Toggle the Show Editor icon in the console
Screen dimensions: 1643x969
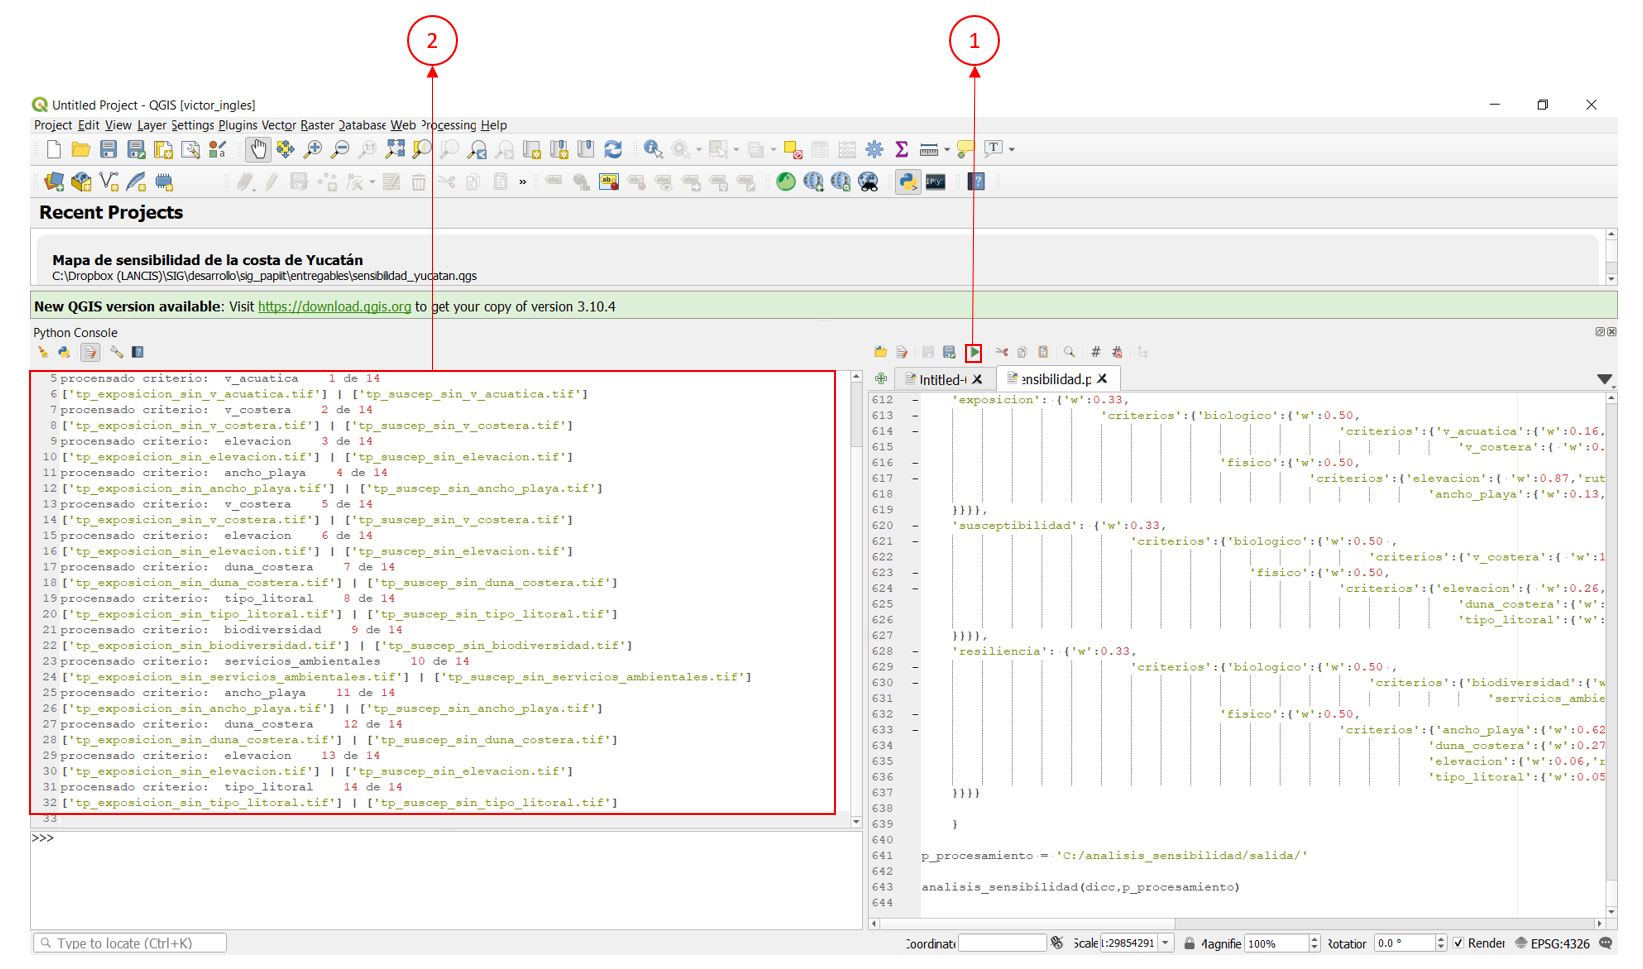coord(90,352)
